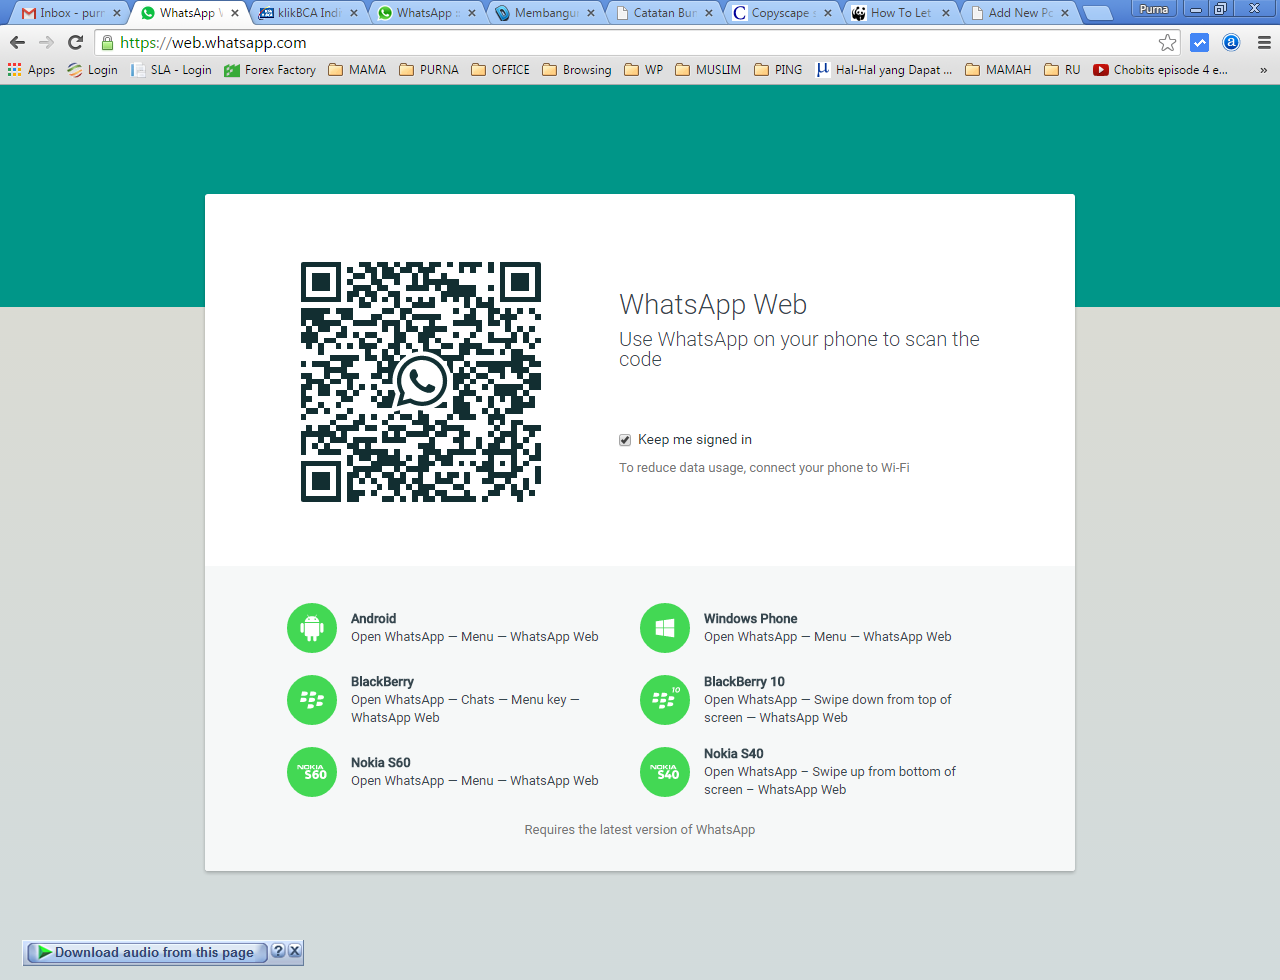The width and height of the screenshot is (1280, 980).
Task: Click the blue 'a' extension icon
Action: coord(1232,42)
